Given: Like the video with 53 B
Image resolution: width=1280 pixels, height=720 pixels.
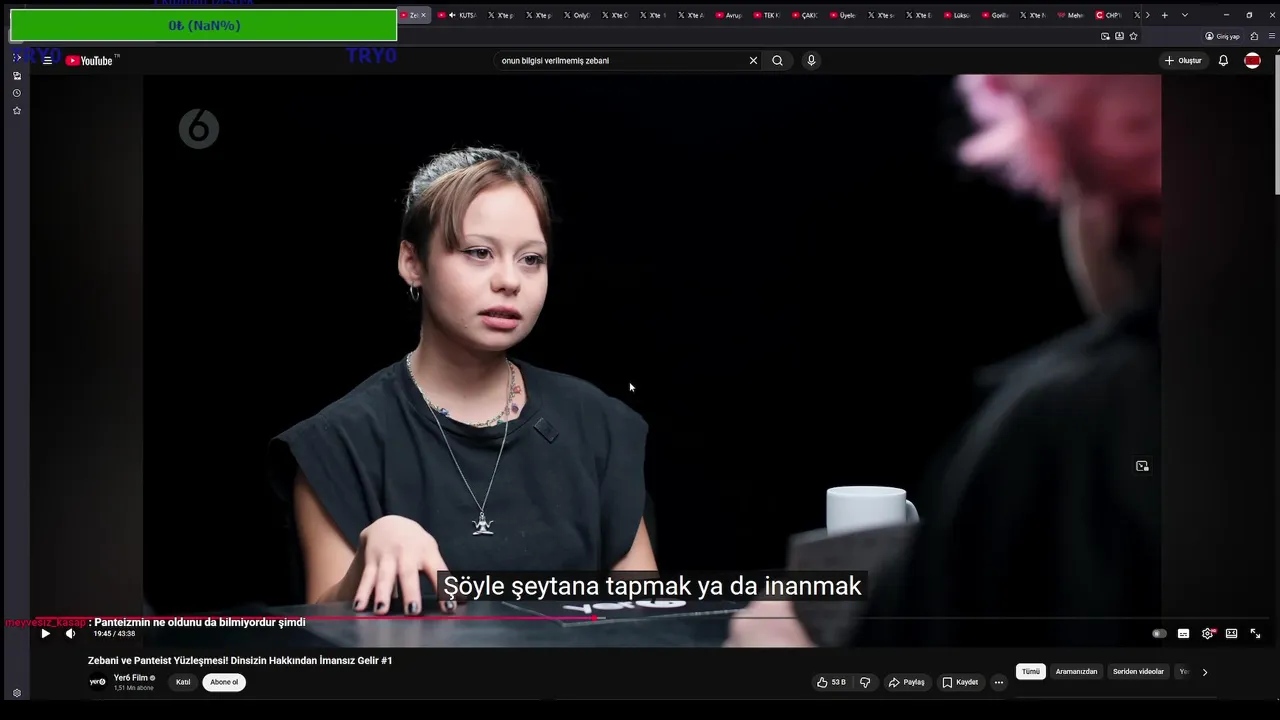Looking at the screenshot, I should (831, 682).
